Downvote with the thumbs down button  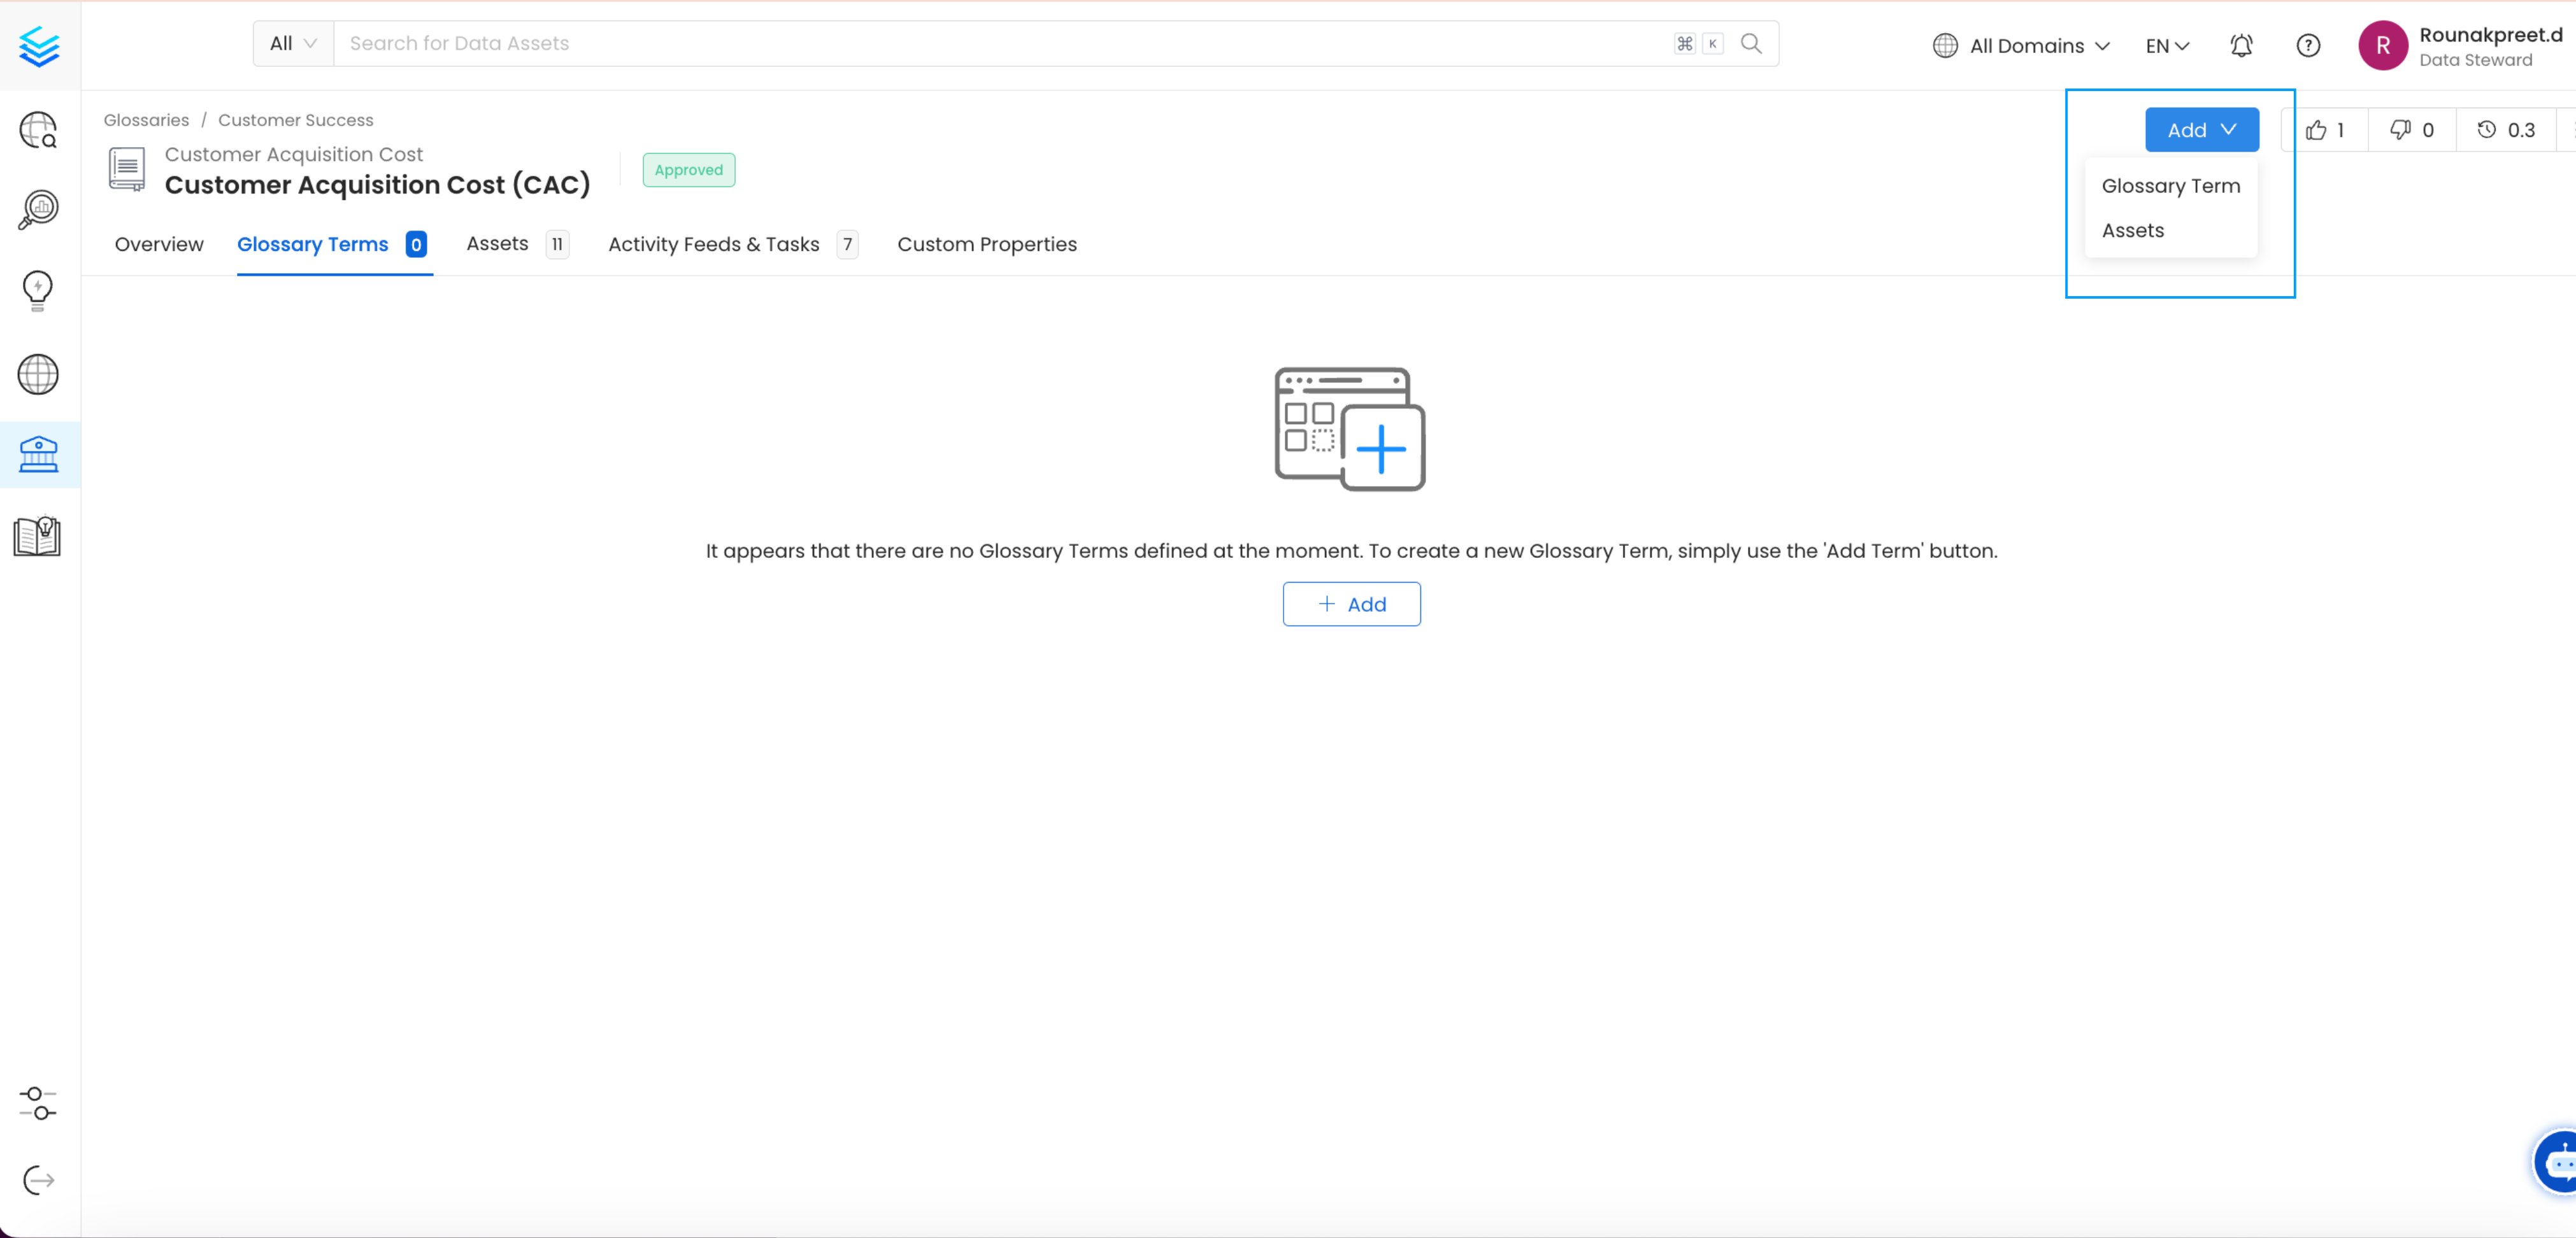(2412, 130)
